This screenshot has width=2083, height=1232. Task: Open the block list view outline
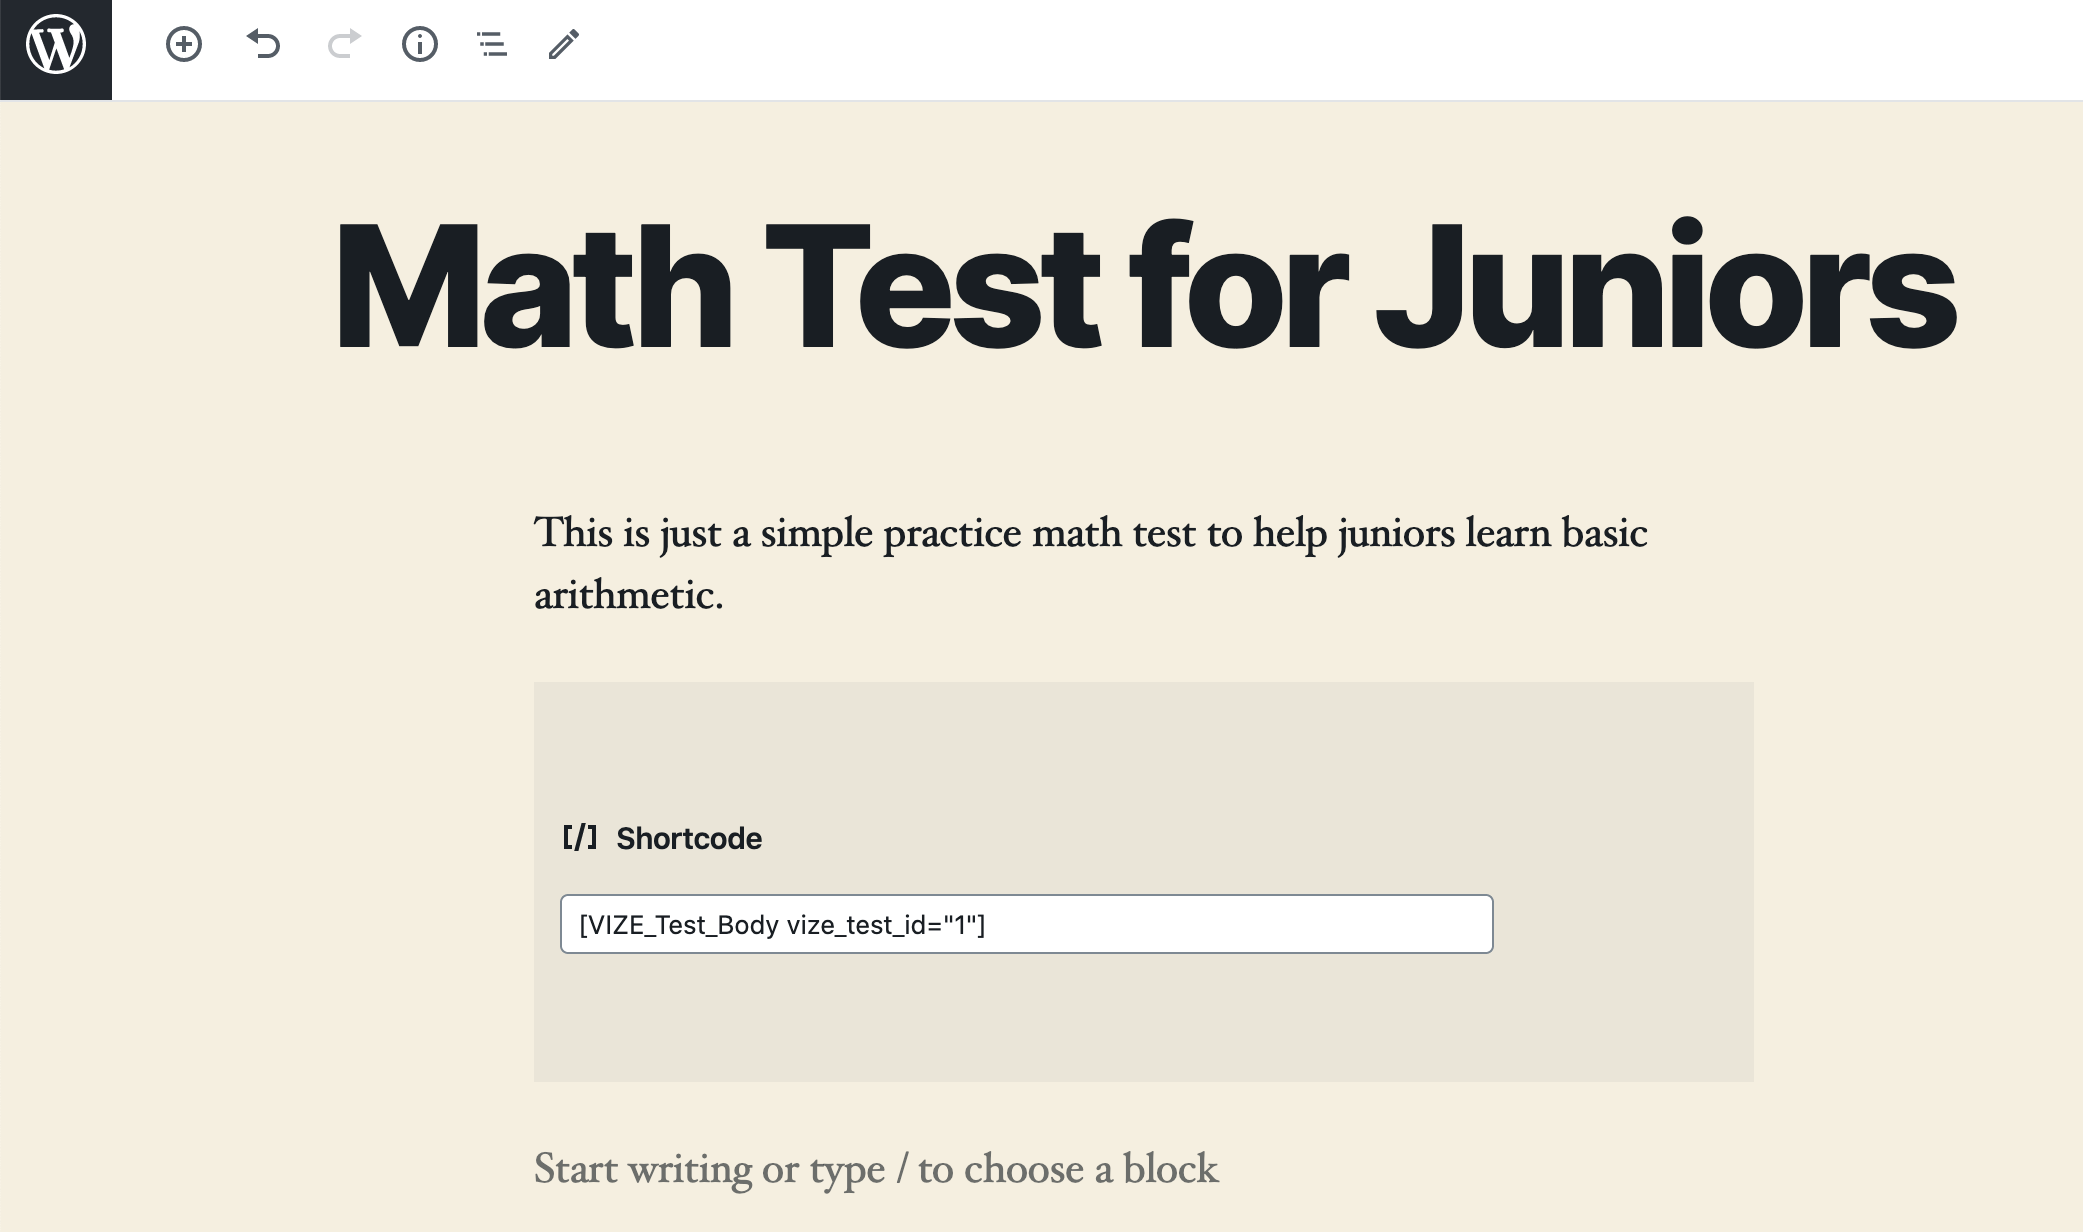pyautogui.click(x=492, y=45)
